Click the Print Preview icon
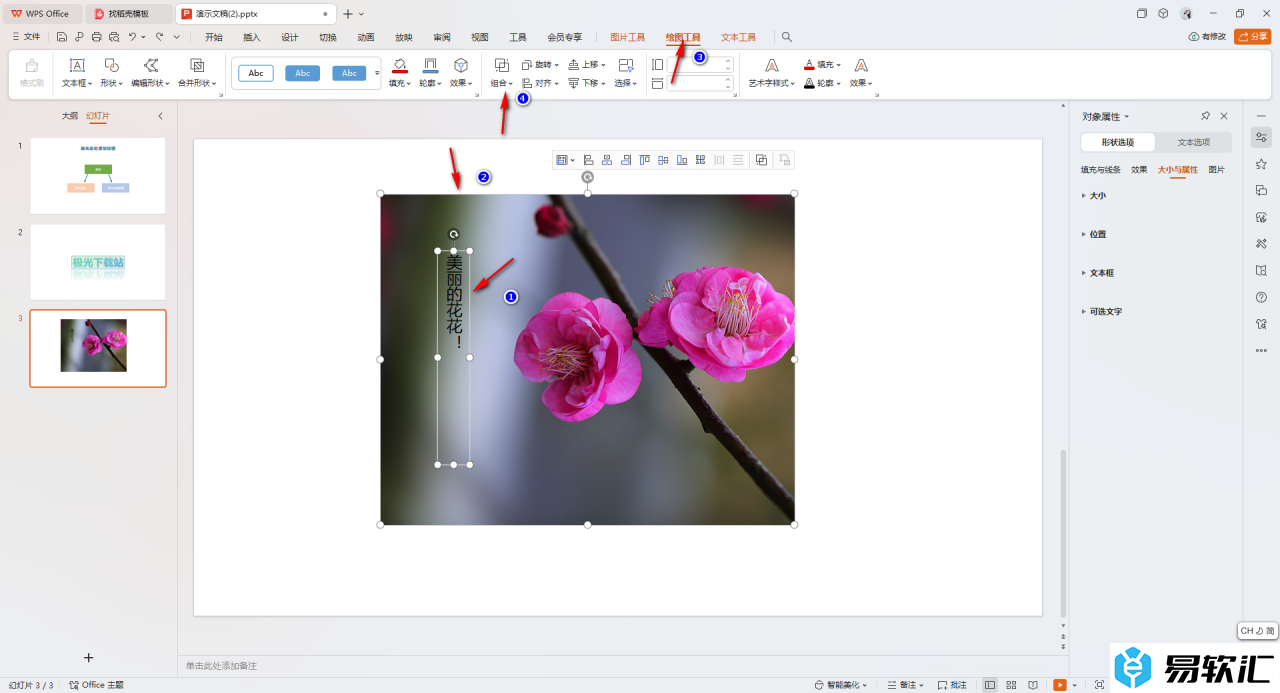Viewport: 1280px width, 693px height. tap(114, 37)
